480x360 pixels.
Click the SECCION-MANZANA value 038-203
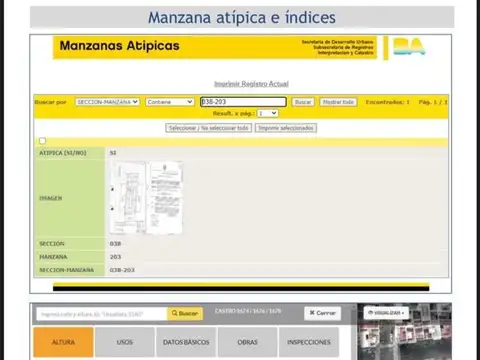122,270
